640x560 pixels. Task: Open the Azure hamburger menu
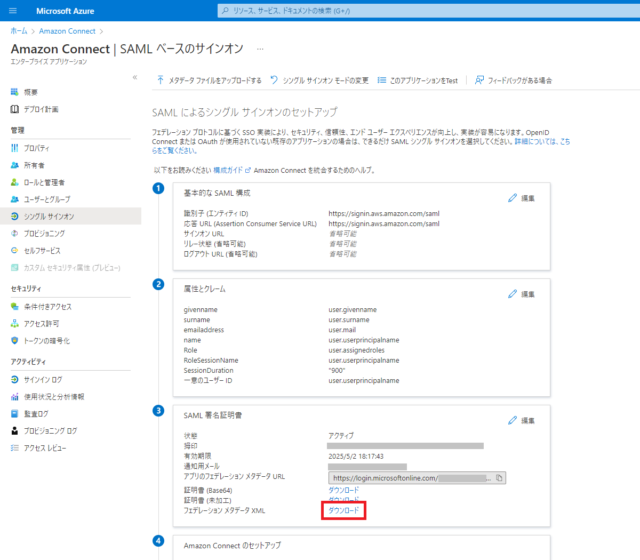click(13, 11)
